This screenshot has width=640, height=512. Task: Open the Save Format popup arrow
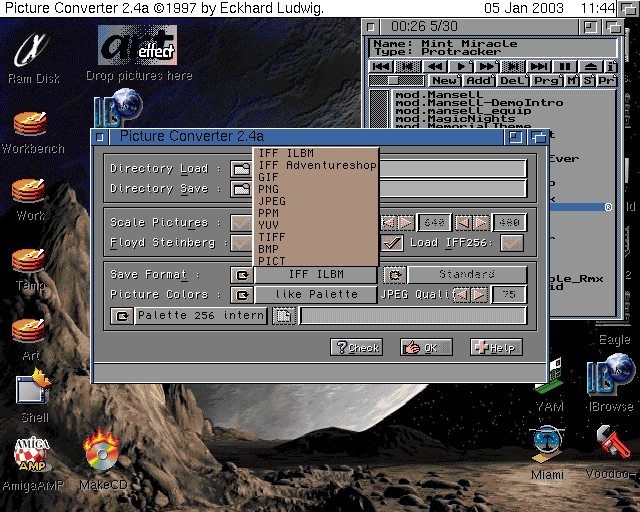242,275
